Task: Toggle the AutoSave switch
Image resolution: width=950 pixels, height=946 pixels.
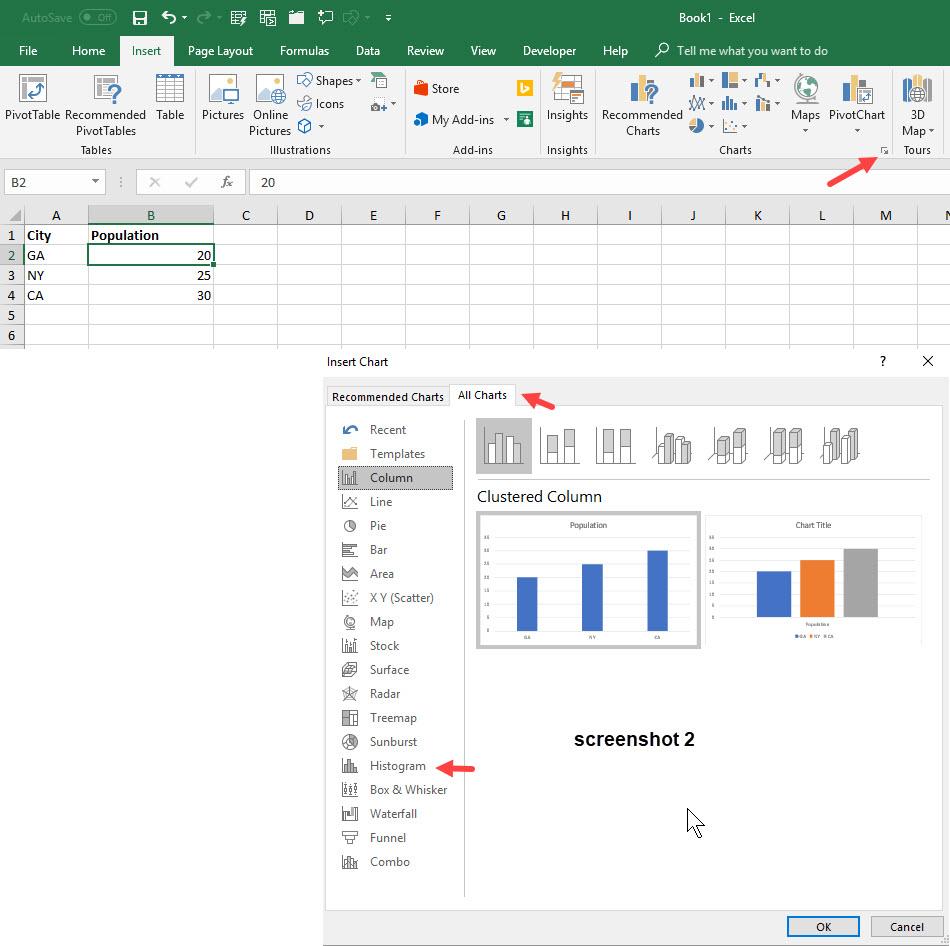Action: coord(98,18)
